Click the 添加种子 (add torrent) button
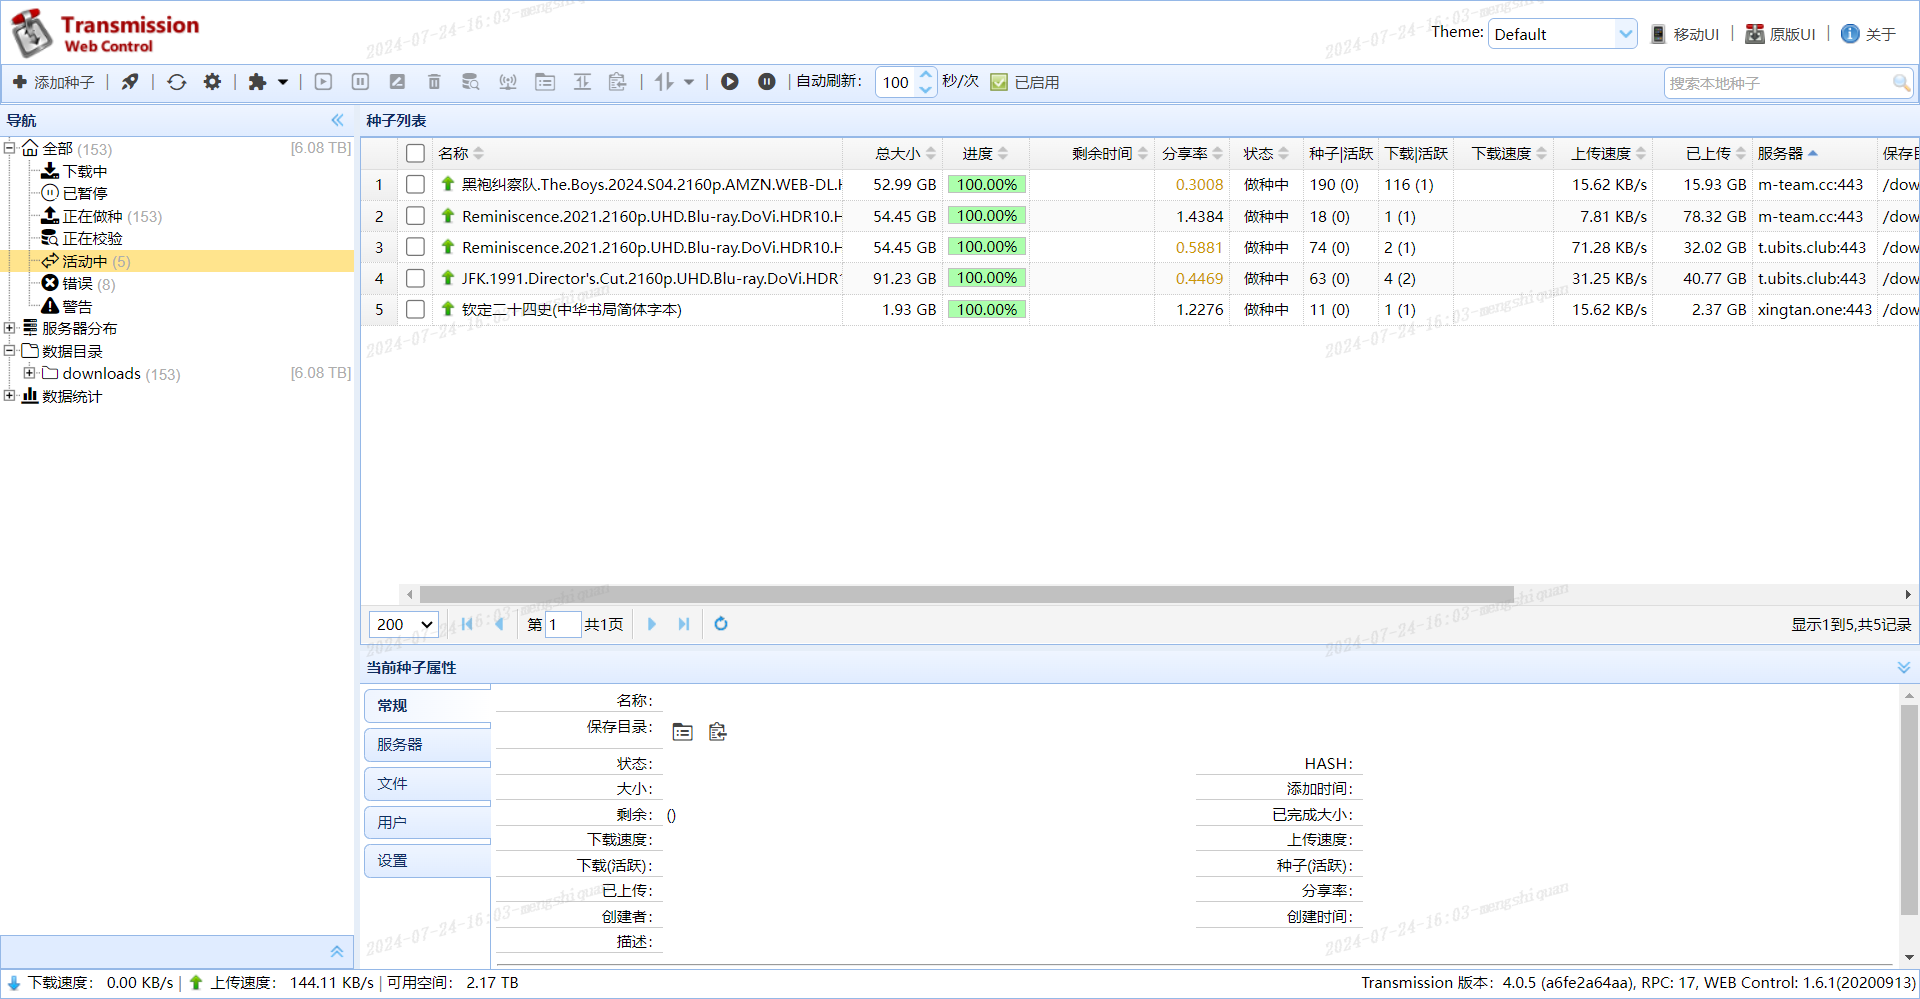Image resolution: width=1920 pixels, height=999 pixels. (53, 82)
